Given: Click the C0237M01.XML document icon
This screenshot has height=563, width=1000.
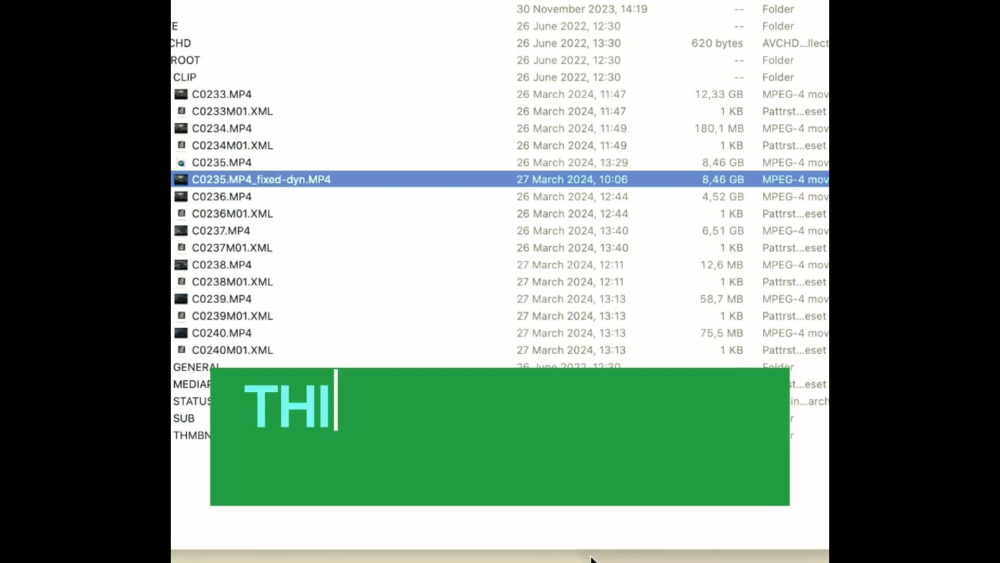Looking at the screenshot, I should click(182, 247).
